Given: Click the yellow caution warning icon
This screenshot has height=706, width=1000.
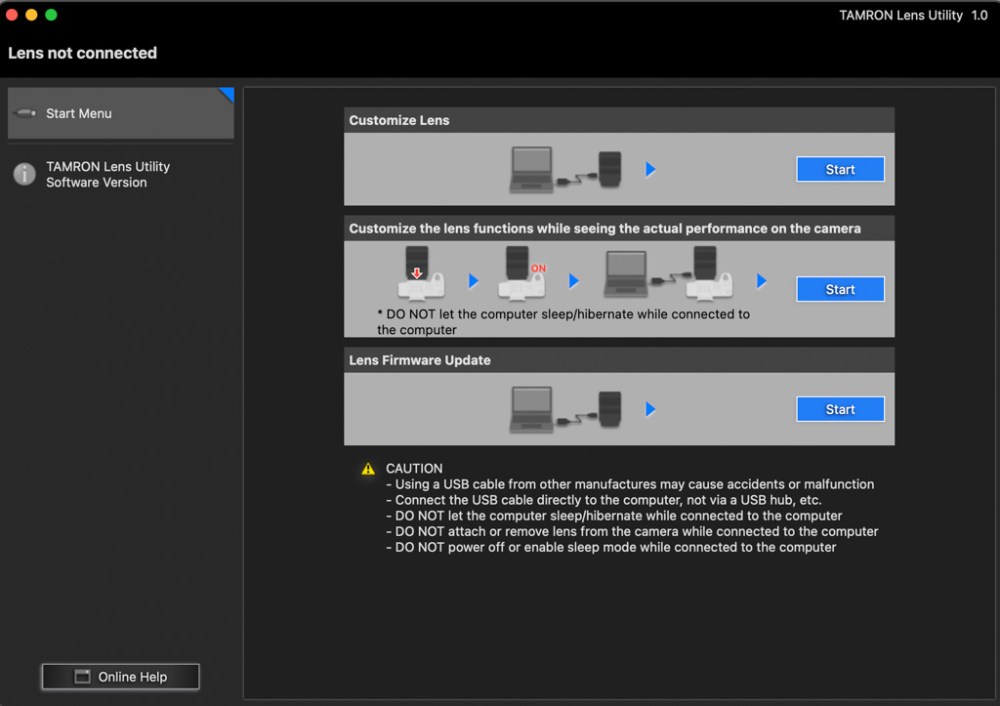Looking at the screenshot, I should pos(368,469).
